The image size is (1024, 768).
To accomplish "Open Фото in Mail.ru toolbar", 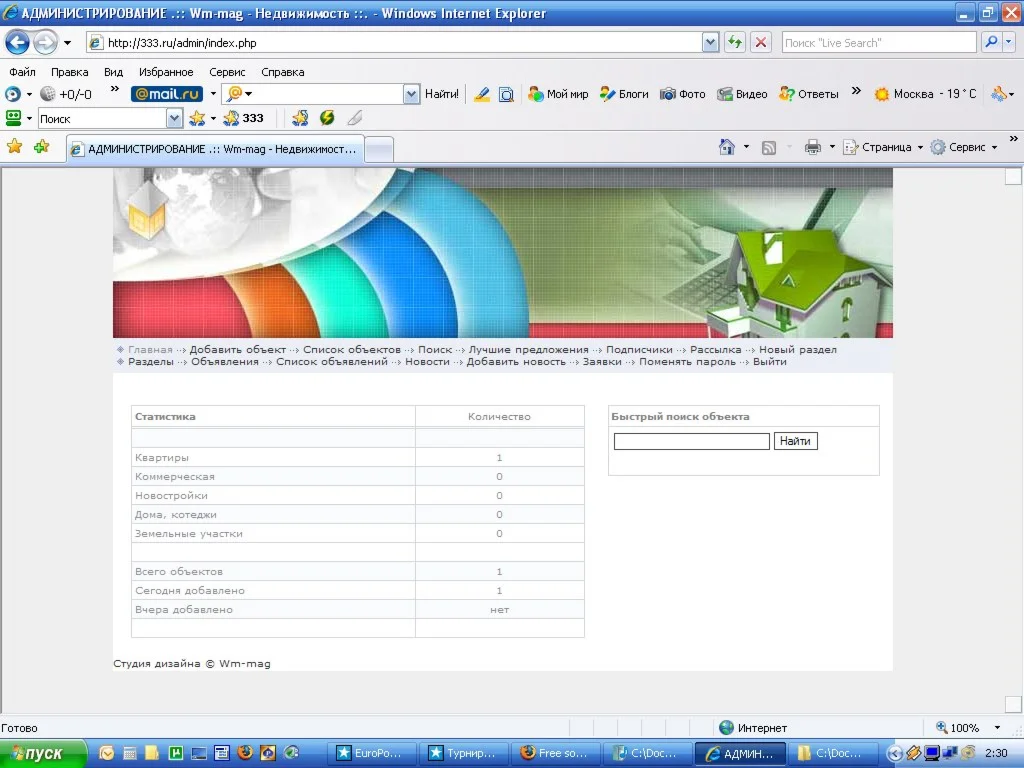I will [x=683, y=94].
